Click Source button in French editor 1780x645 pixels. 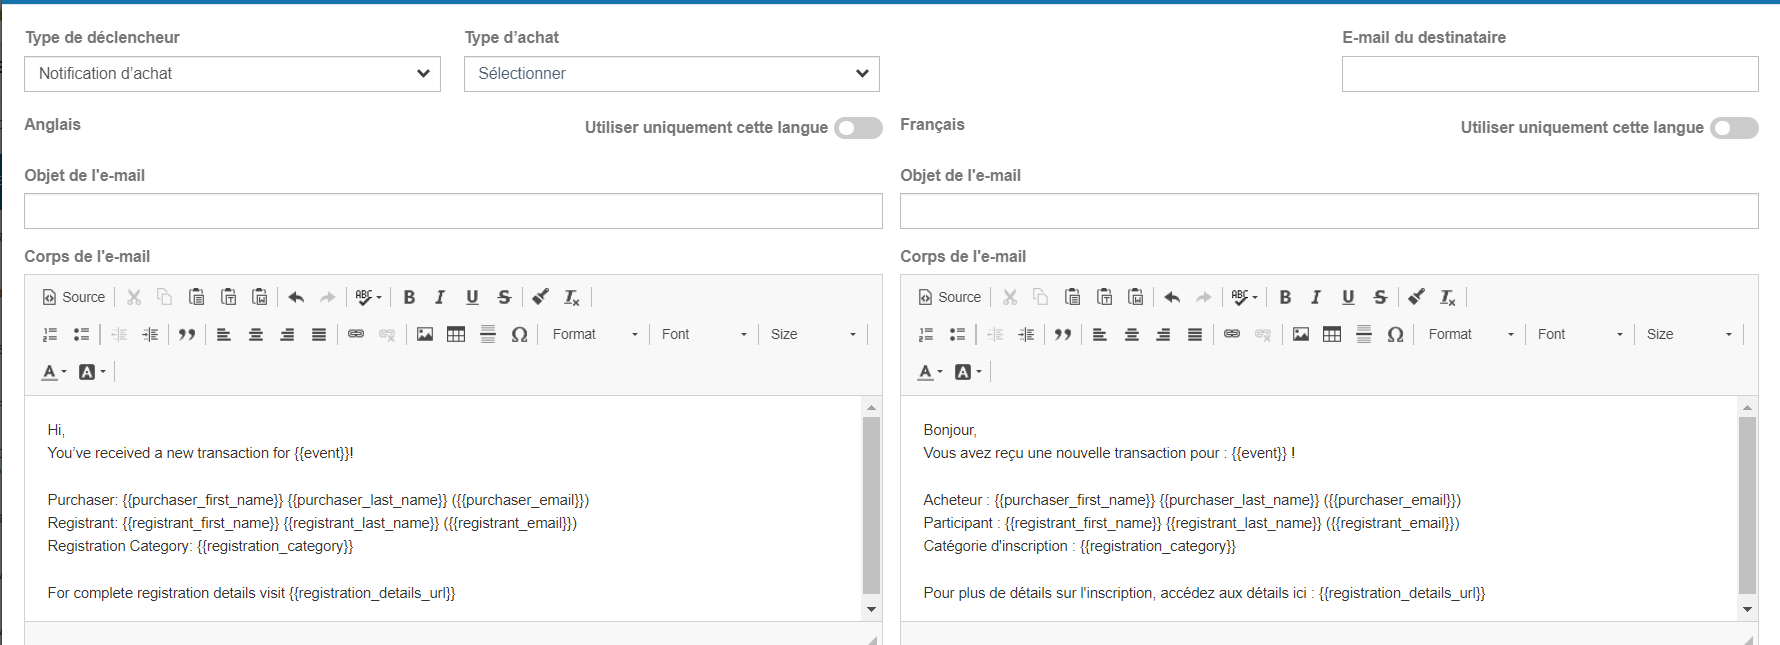(x=950, y=297)
